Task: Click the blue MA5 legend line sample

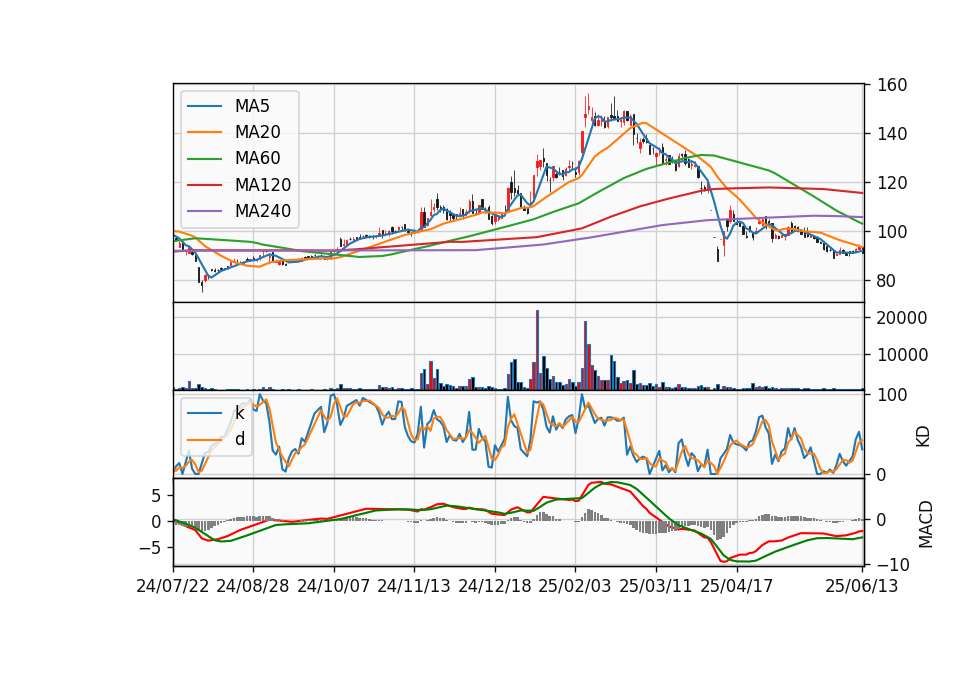Action: [x=204, y=106]
